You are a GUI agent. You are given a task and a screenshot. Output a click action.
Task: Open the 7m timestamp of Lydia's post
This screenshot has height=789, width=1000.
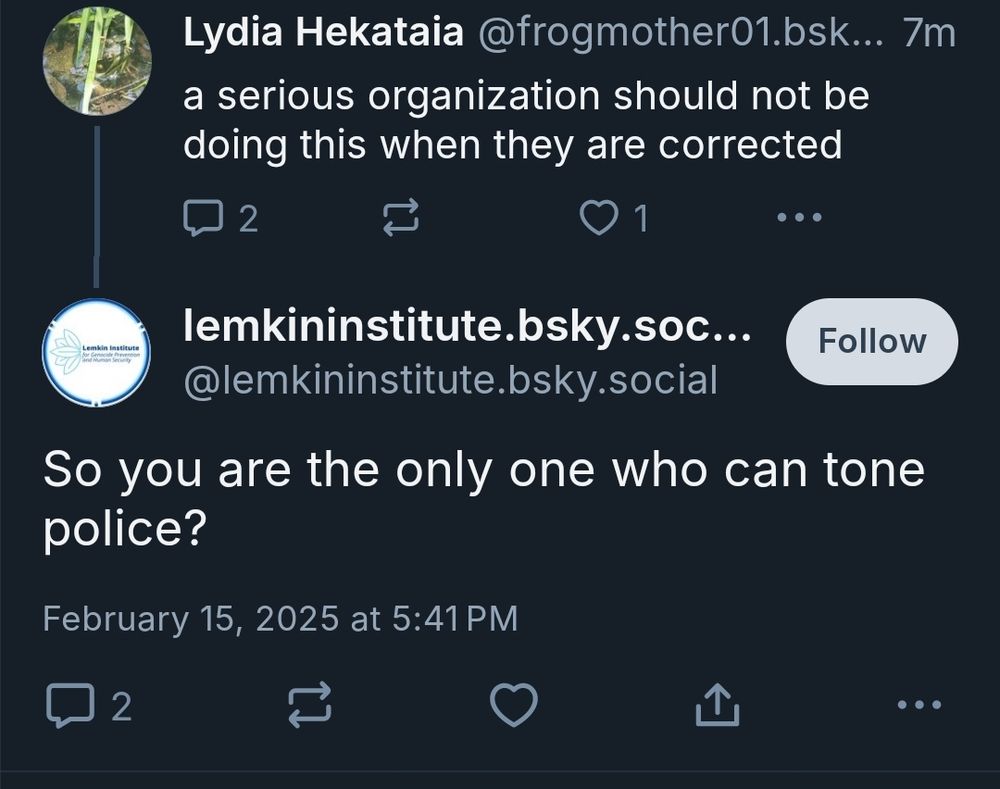click(x=928, y=34)
